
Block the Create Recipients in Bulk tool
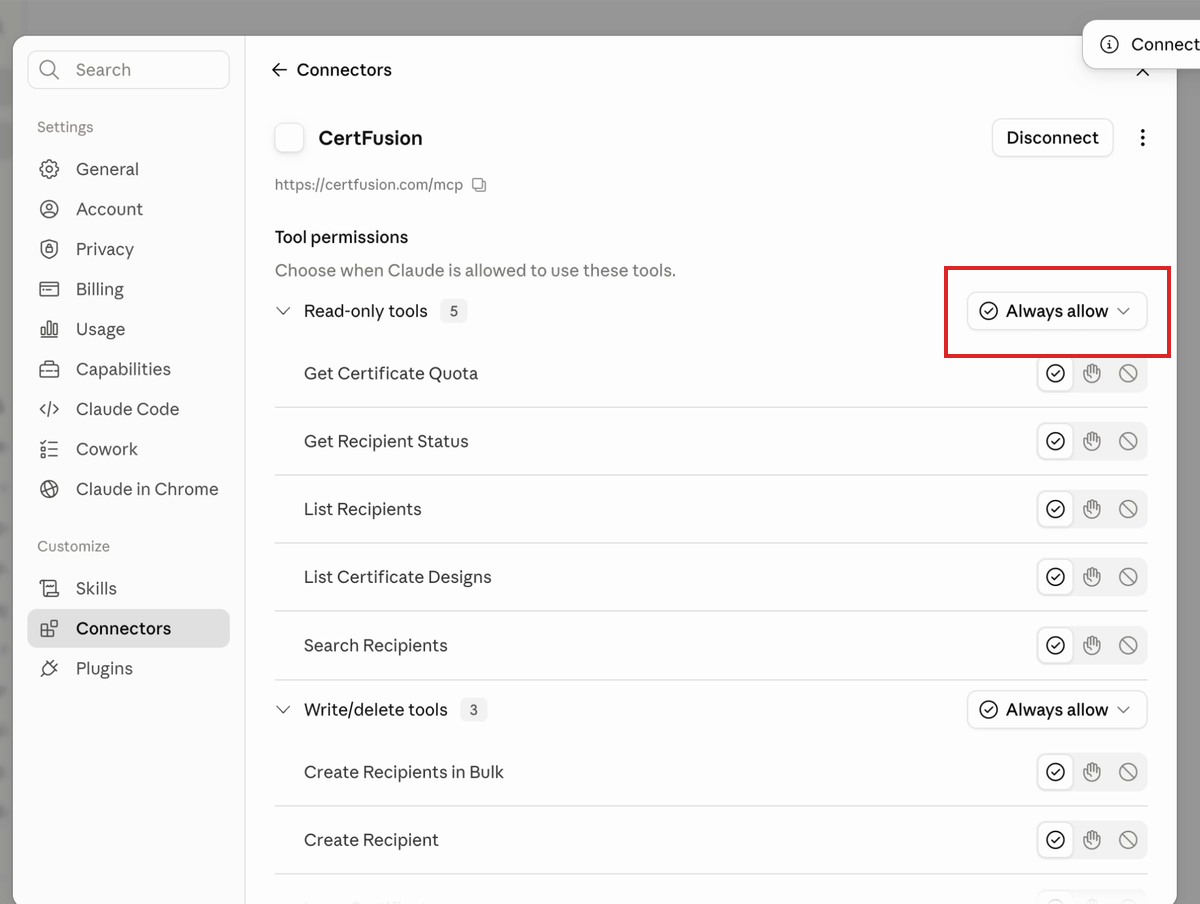pos(1128,772)
